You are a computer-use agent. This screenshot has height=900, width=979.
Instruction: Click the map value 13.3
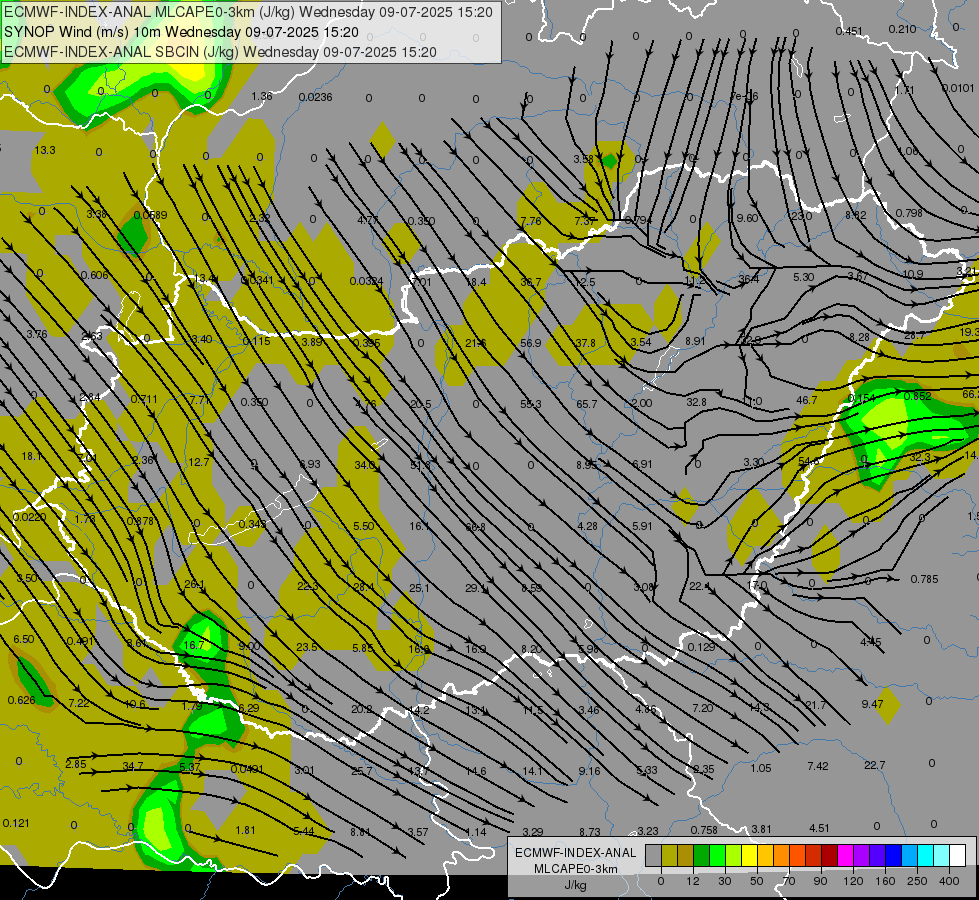45,150
